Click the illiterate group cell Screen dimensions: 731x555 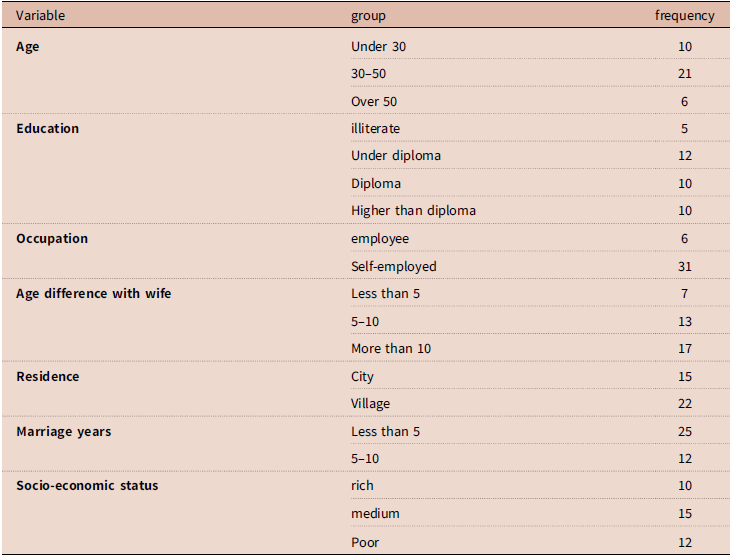point(375,129)
